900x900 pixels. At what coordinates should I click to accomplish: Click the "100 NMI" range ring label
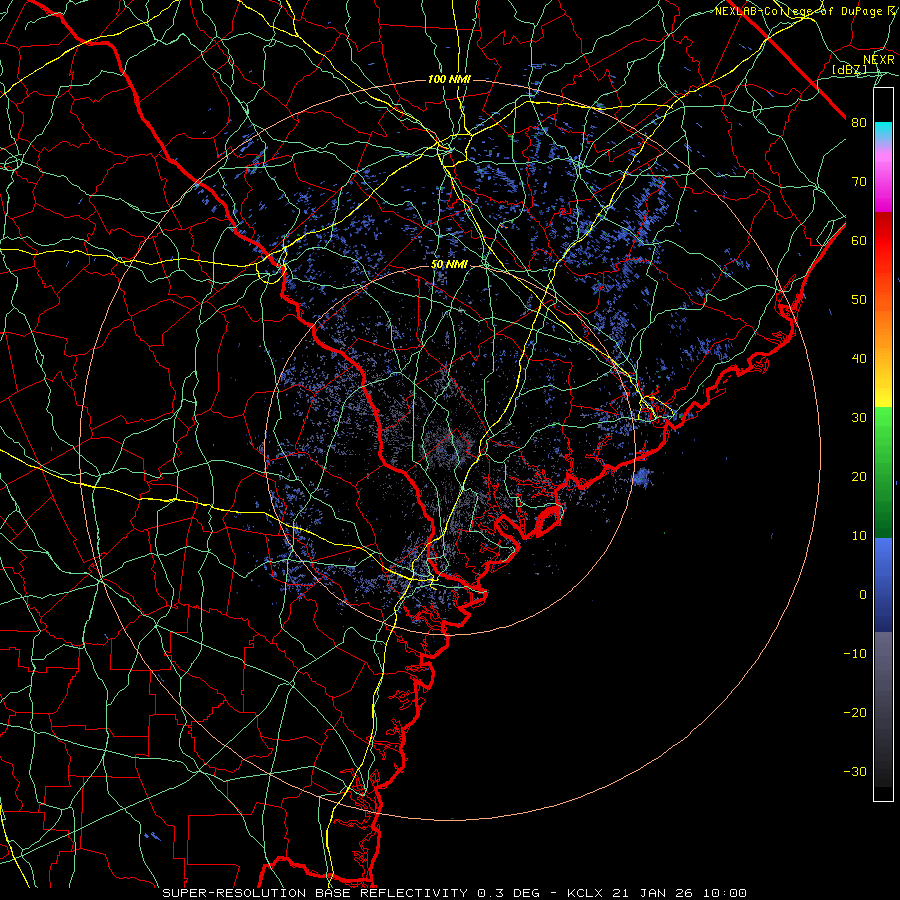coord(449,79)
